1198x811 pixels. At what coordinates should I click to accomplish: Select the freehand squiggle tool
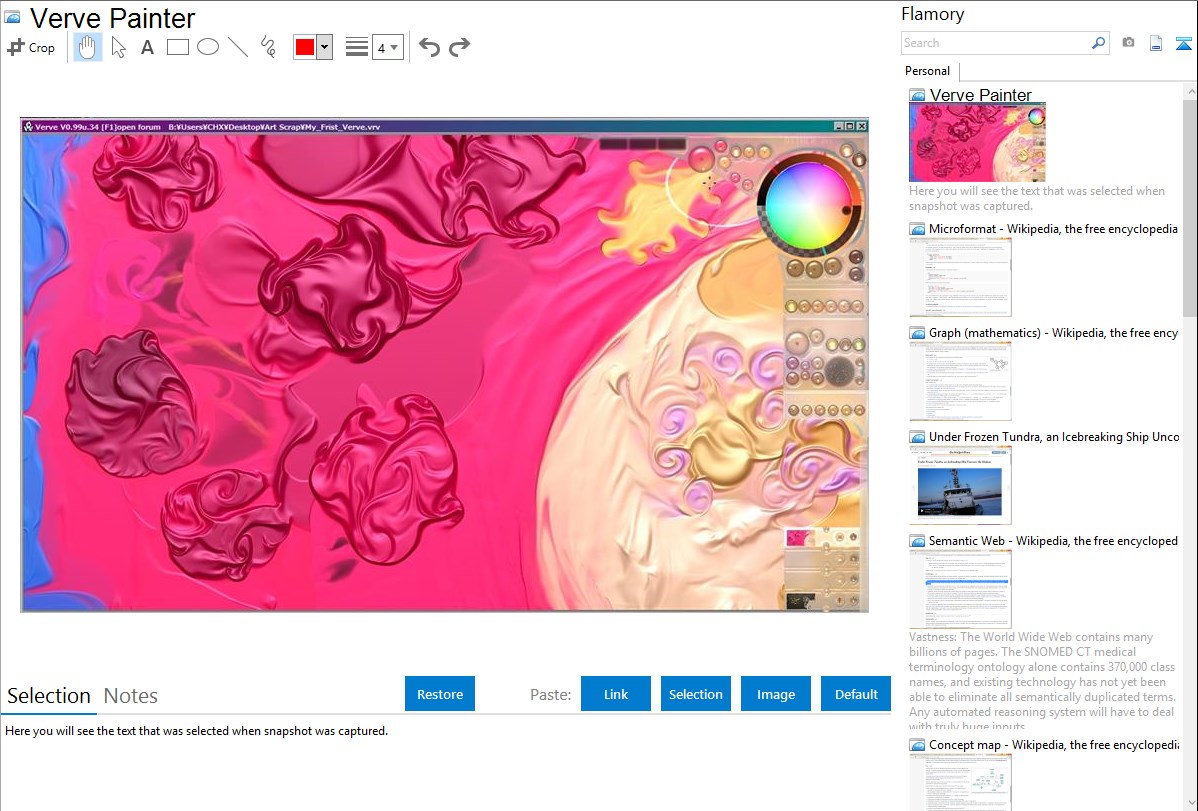click(268, 47)
